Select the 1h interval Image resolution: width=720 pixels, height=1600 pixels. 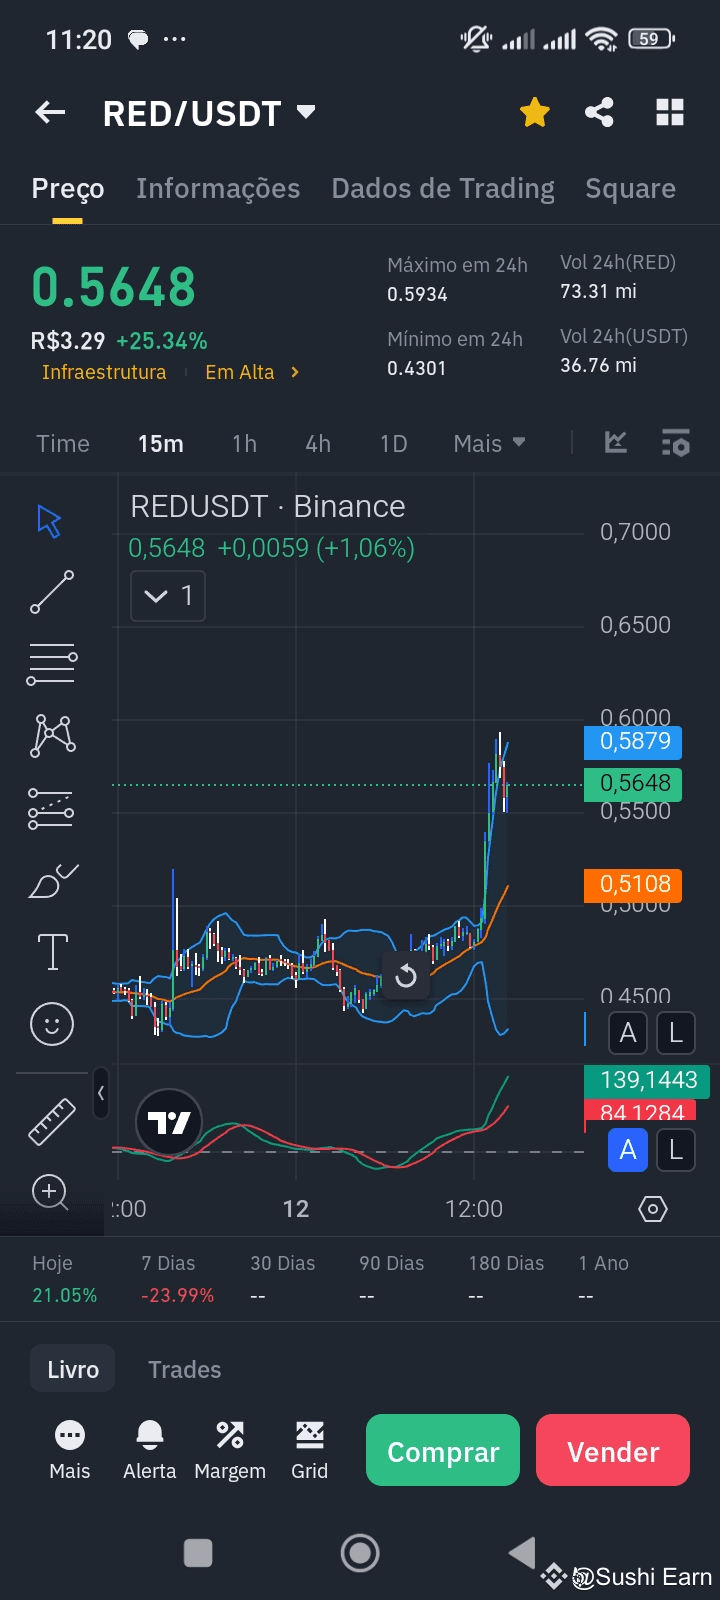pos(244,443)
